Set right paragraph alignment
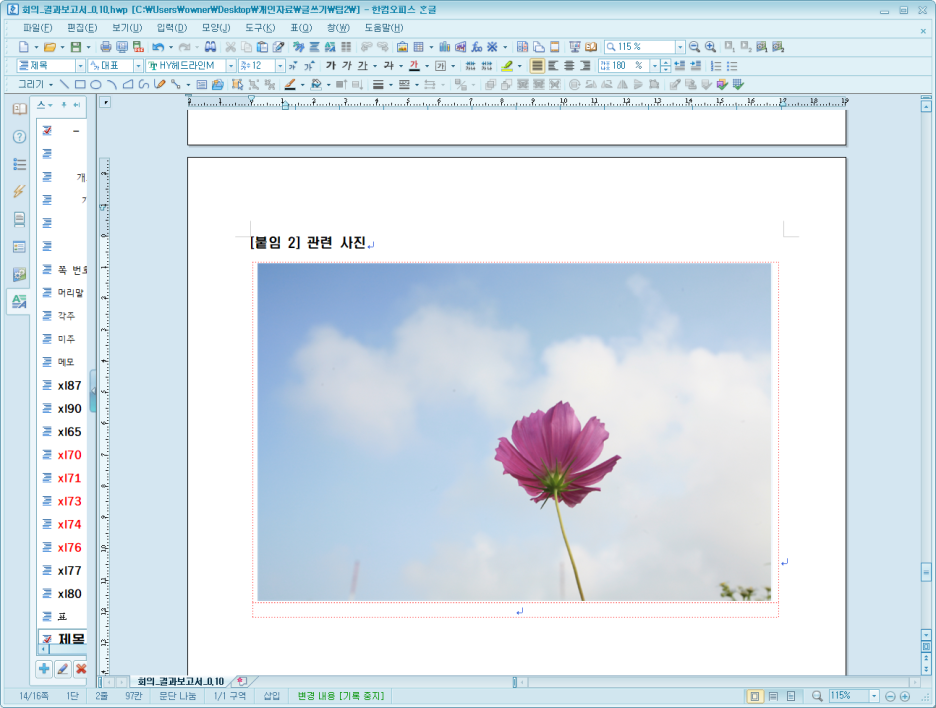This screenshot has width=936, height=708. (x=585, y=66)
